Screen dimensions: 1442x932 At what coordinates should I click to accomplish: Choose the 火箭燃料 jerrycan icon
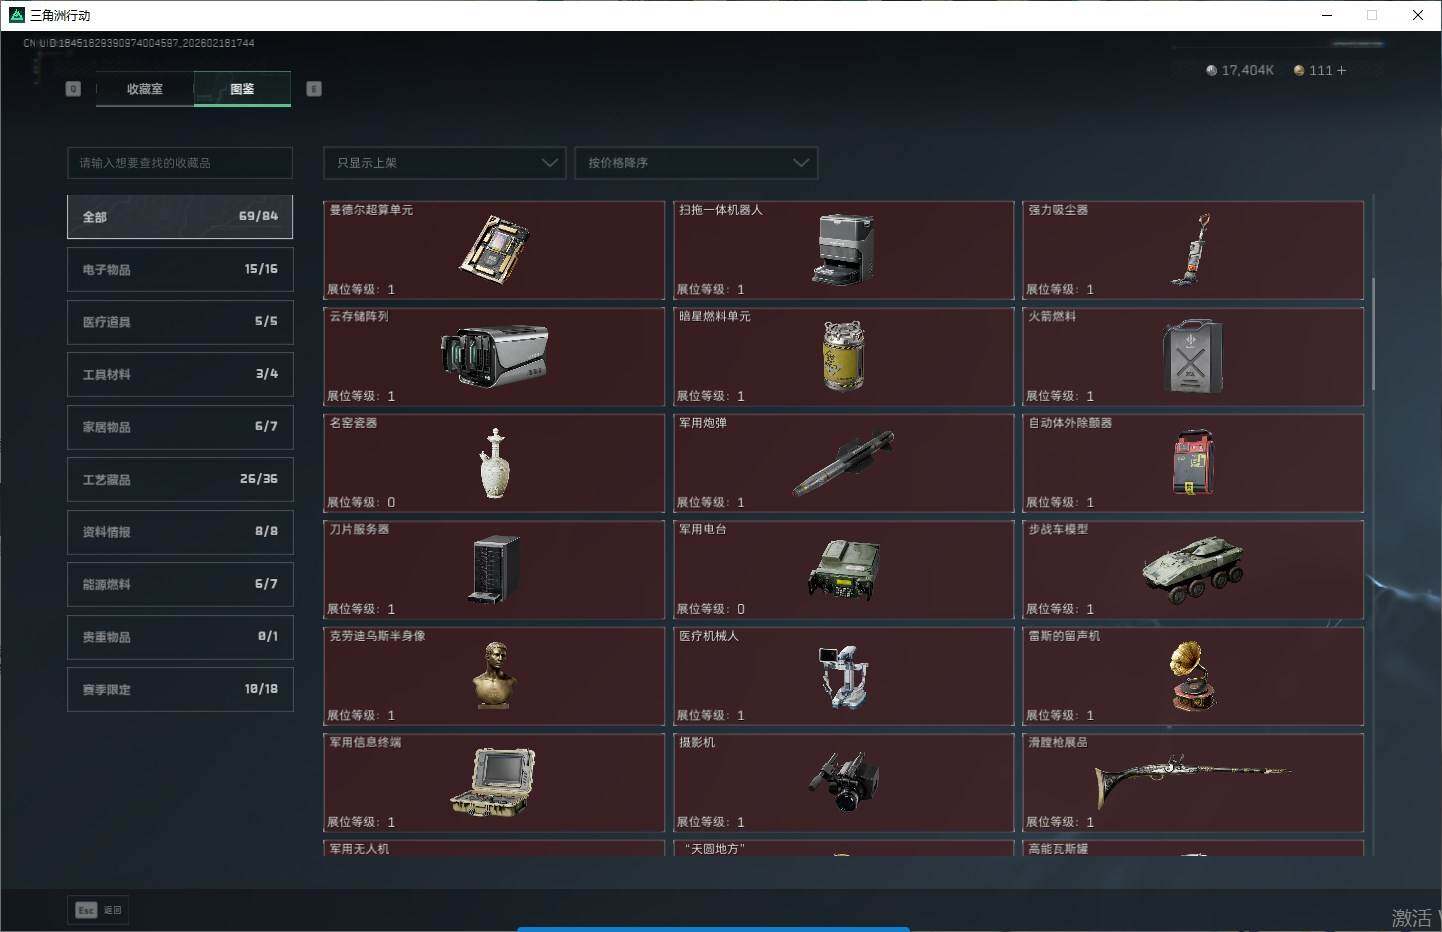click(1192, 356)
